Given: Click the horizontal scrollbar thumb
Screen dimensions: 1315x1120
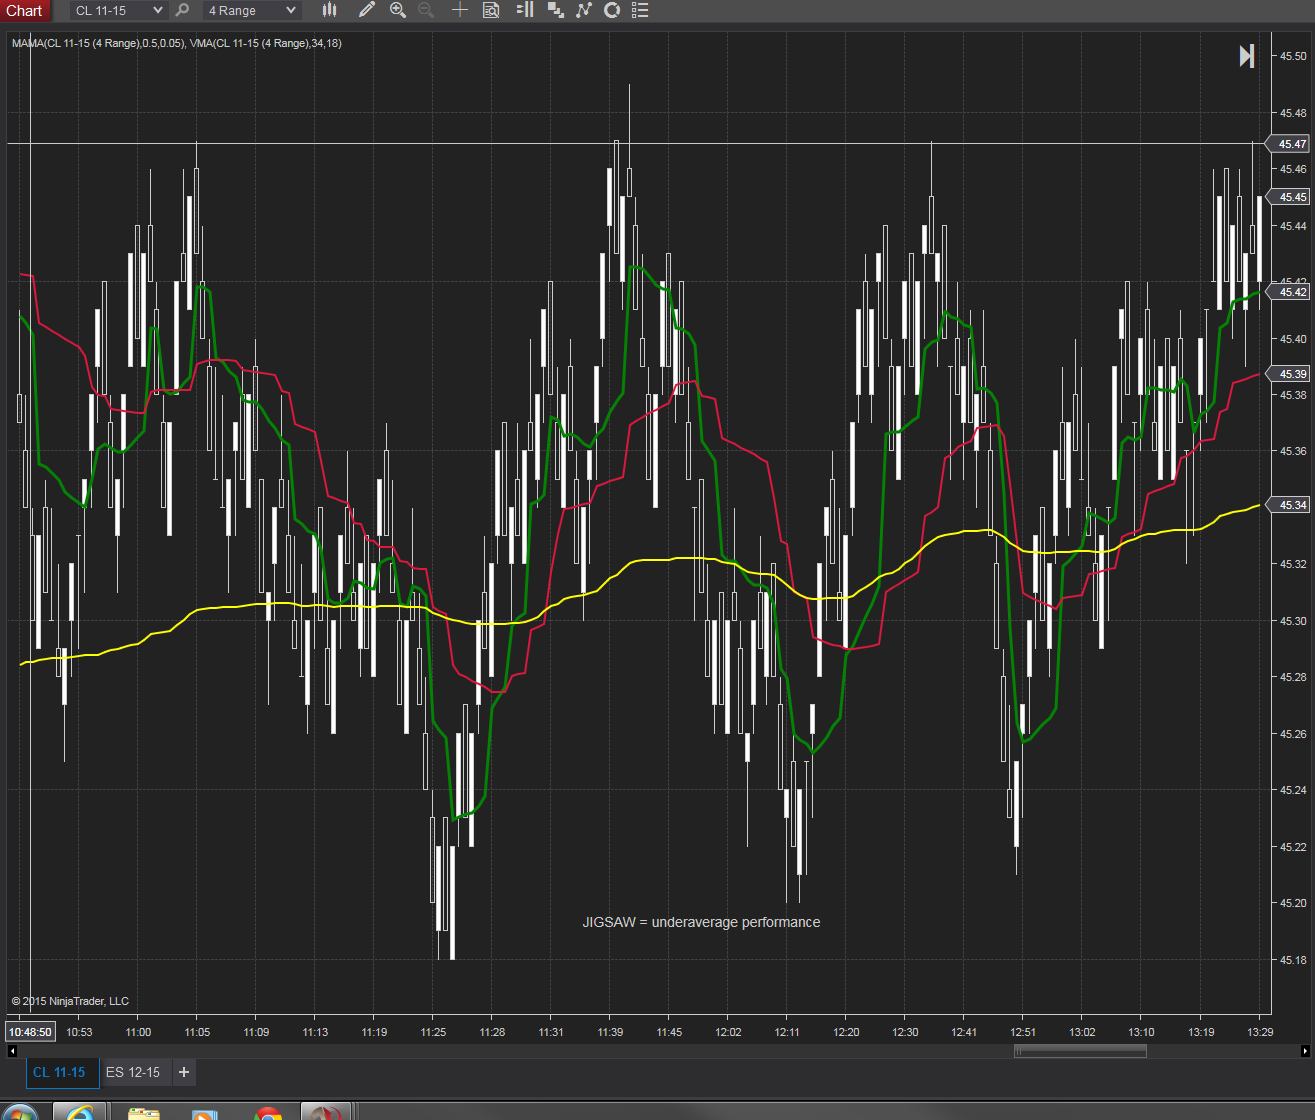Looking at the screenshot, I should tap(1080, 1051).
